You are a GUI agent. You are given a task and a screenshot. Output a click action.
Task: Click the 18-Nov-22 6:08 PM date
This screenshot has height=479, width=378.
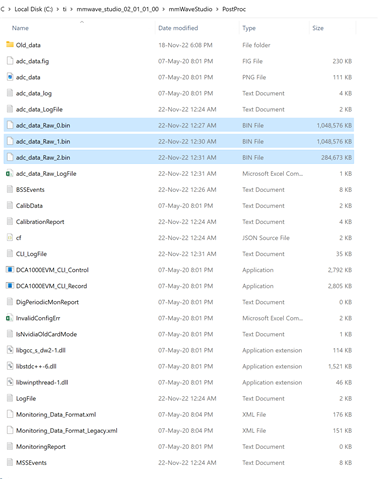coord(185,45)
